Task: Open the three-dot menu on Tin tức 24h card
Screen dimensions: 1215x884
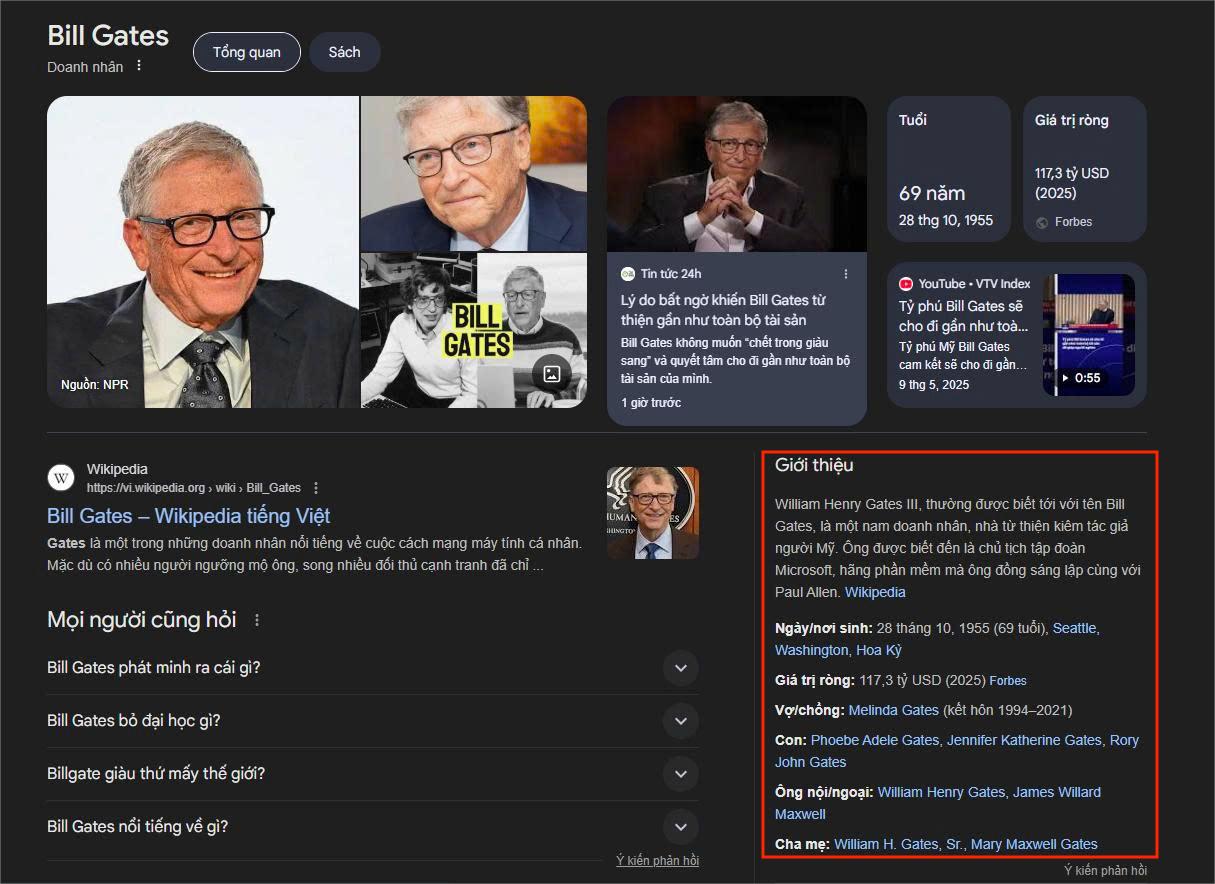Action: 846,274
